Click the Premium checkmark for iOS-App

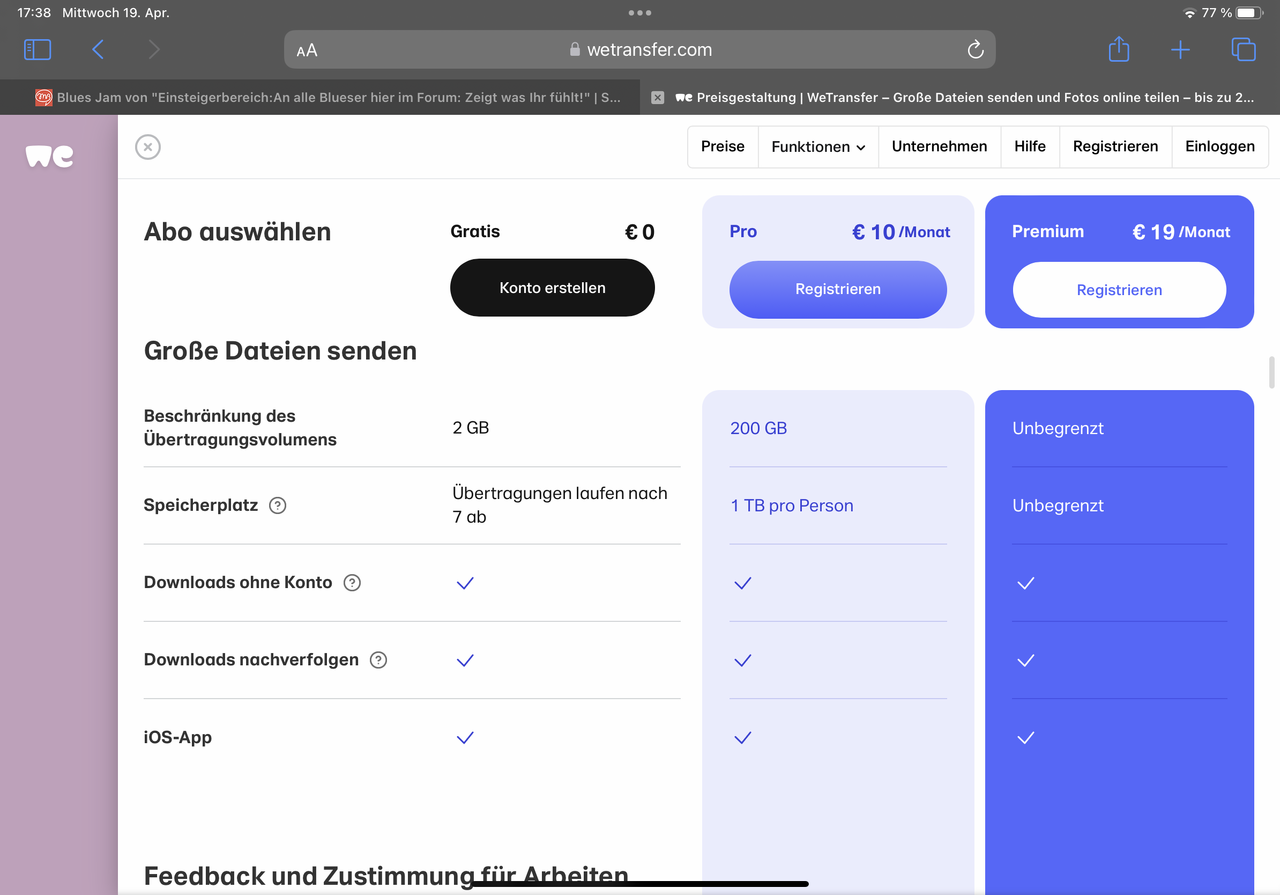point(1025,738)
